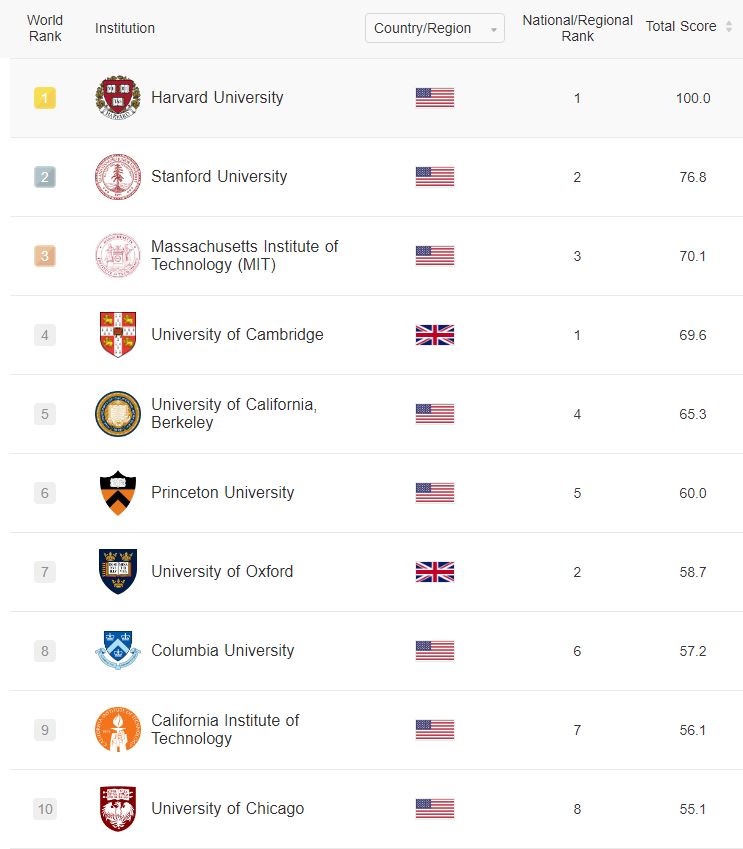Open California Institute of Technology link
Image resolution: width=743 pixels, height=849 pixels.
225,729
